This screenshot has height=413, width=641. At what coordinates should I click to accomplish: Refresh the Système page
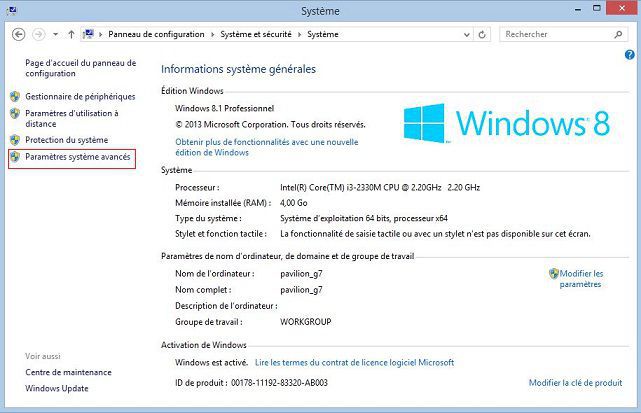click(x=482, y=35)
